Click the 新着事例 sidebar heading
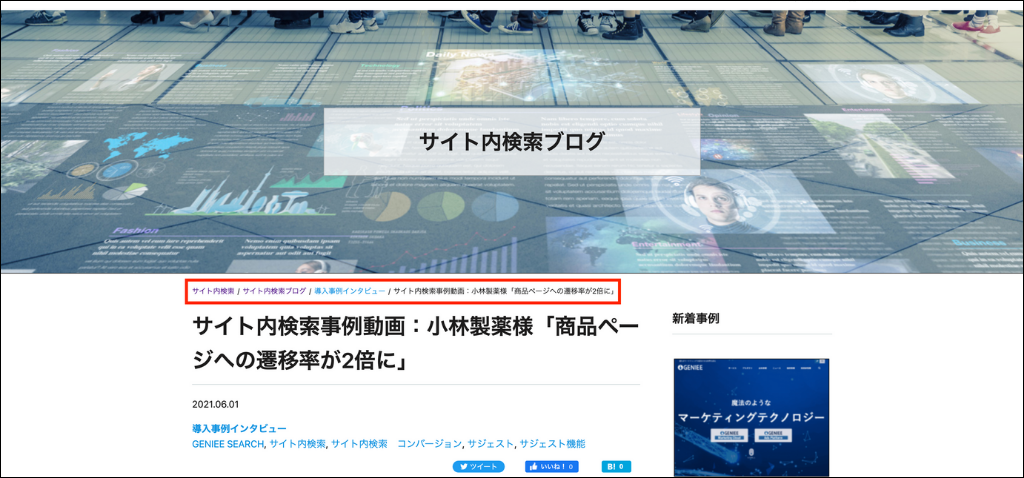1024x478 pixels. [696, 319]
